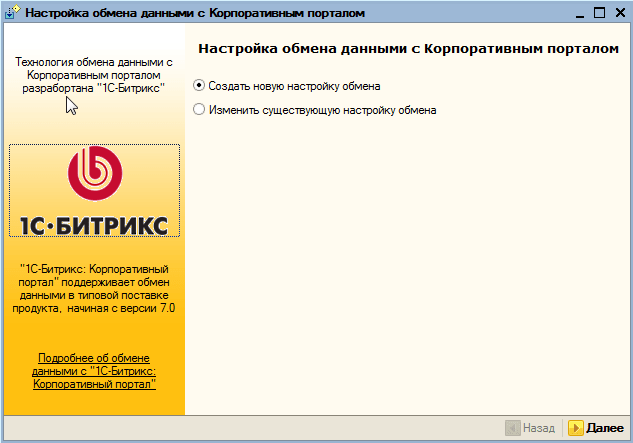
Task: Click the yellow arrow icon beside Далее
Action: (x=575, y=428)
